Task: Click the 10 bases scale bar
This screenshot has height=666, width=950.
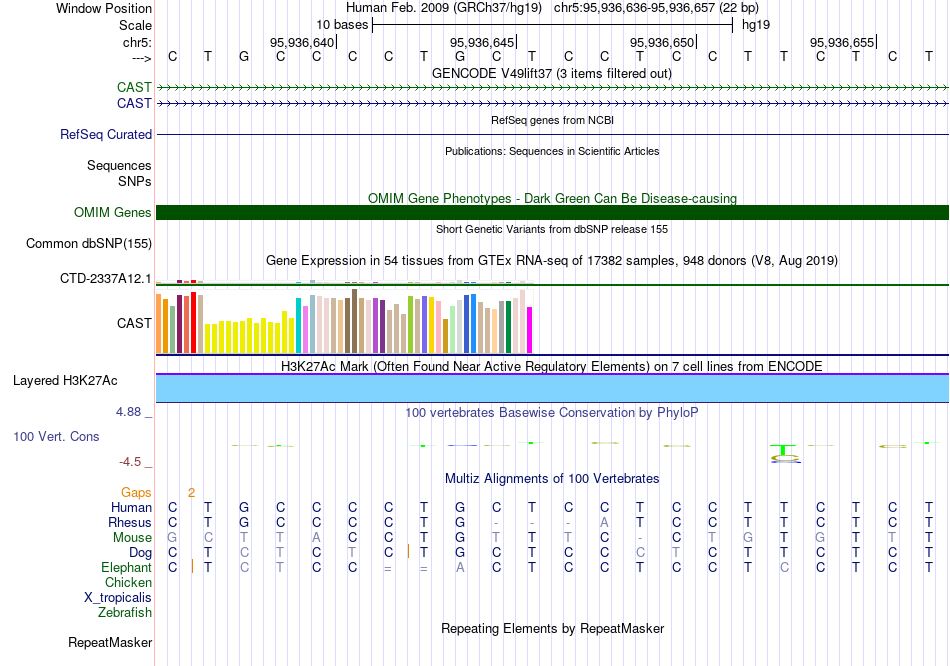Action: pyautogui.click(x=552, y=24)
